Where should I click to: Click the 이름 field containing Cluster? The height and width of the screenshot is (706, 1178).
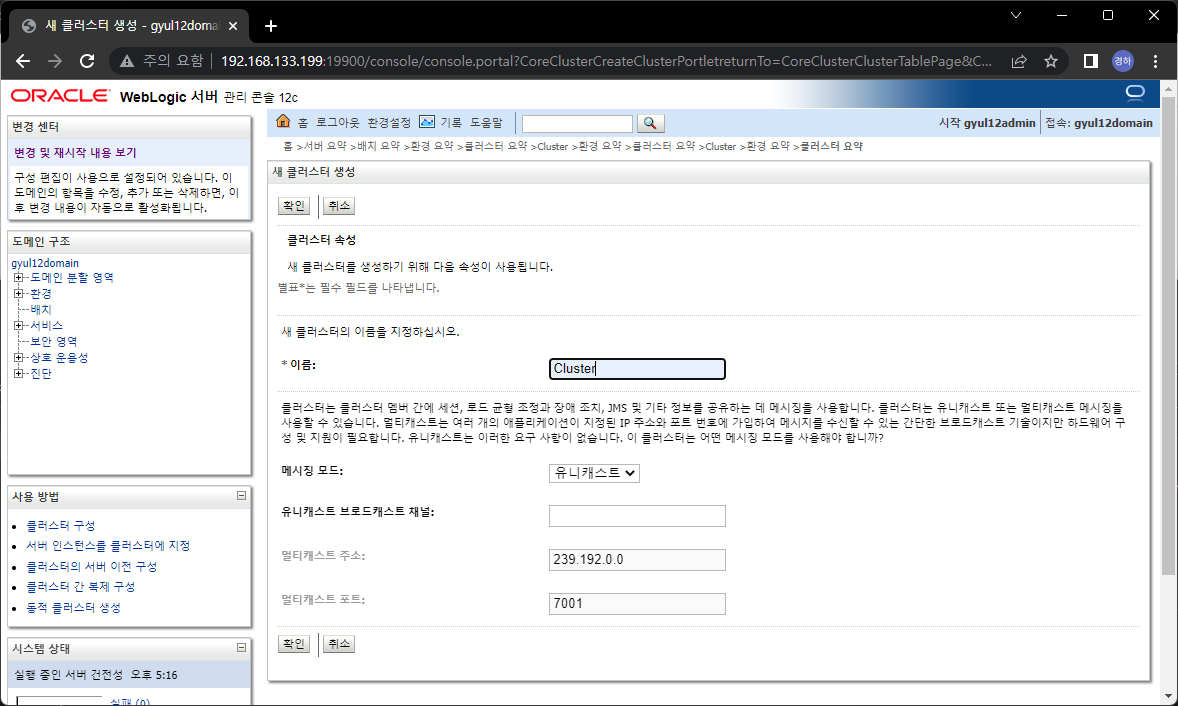pyautogui.click(x=637, y=369)
